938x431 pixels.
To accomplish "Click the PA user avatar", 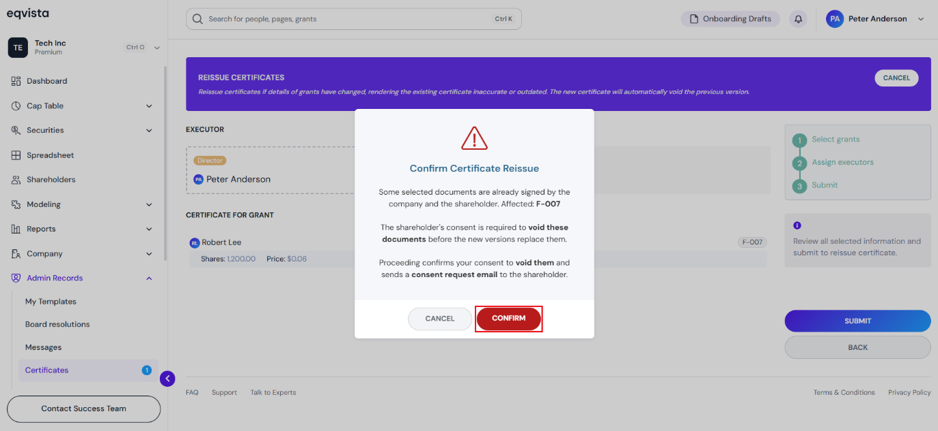I will [835, 19].
